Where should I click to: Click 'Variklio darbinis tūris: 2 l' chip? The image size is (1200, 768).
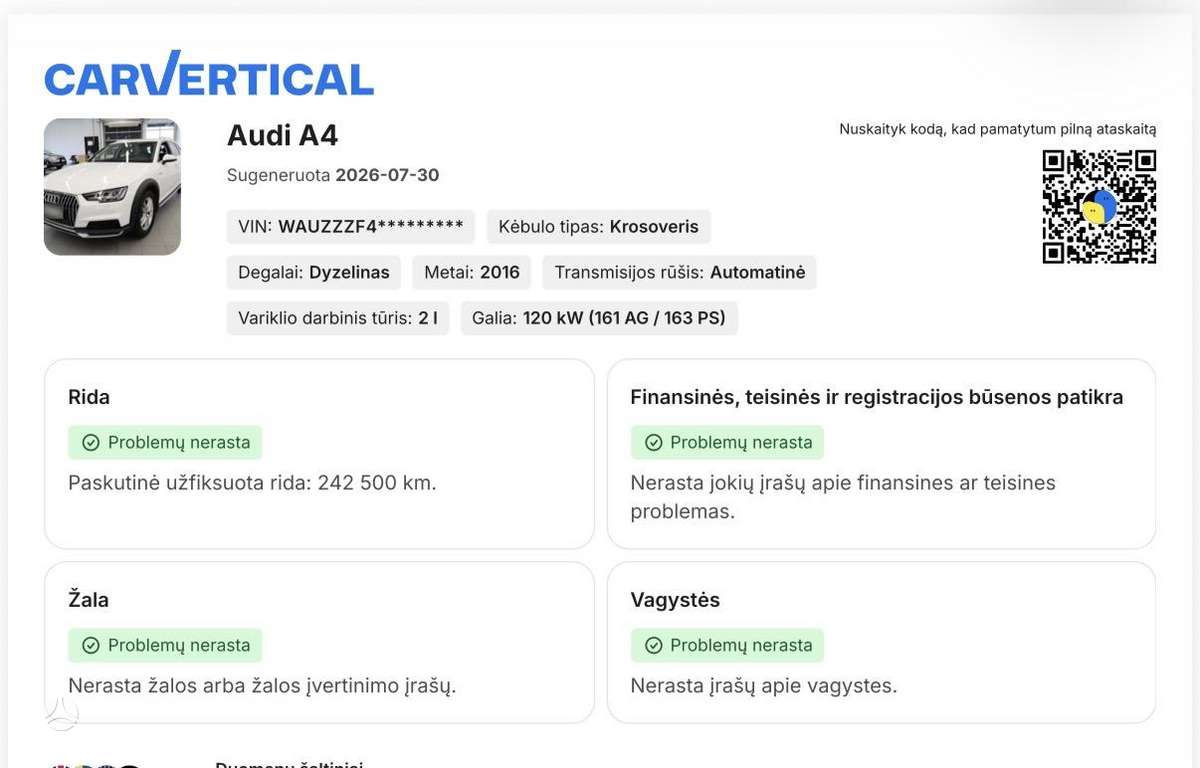tap(338, 319)
